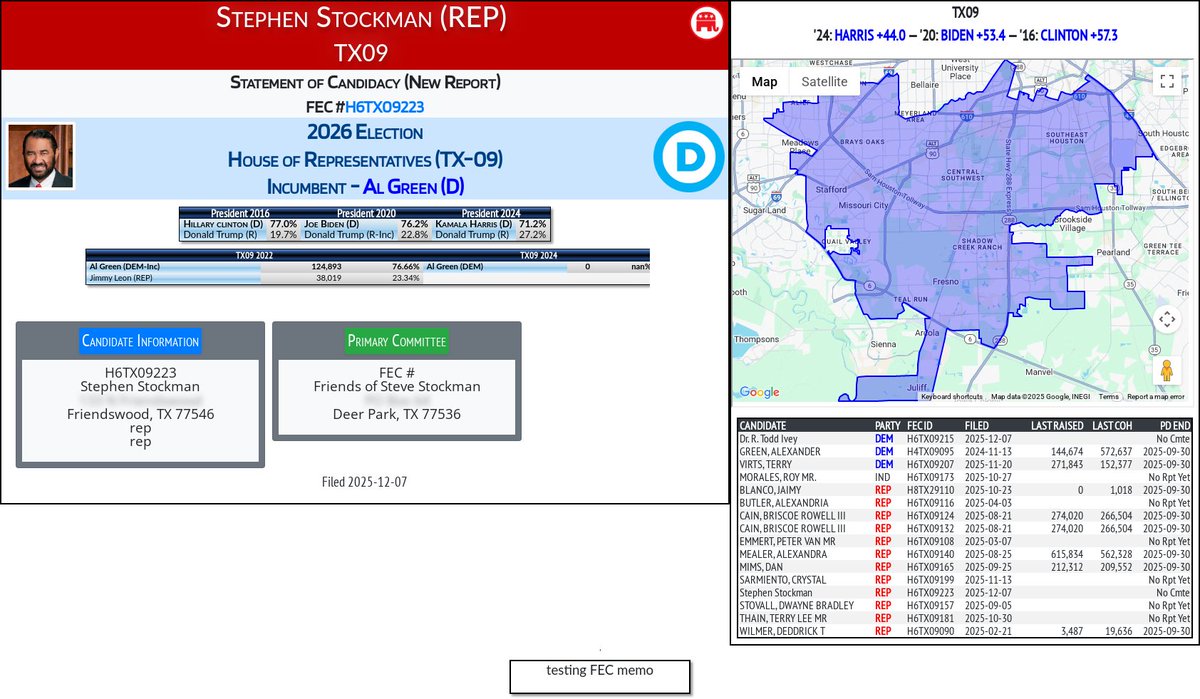Click the CANDIDATE column header
Viewport: 1200px width, 699px height.
tap(765, 425)
